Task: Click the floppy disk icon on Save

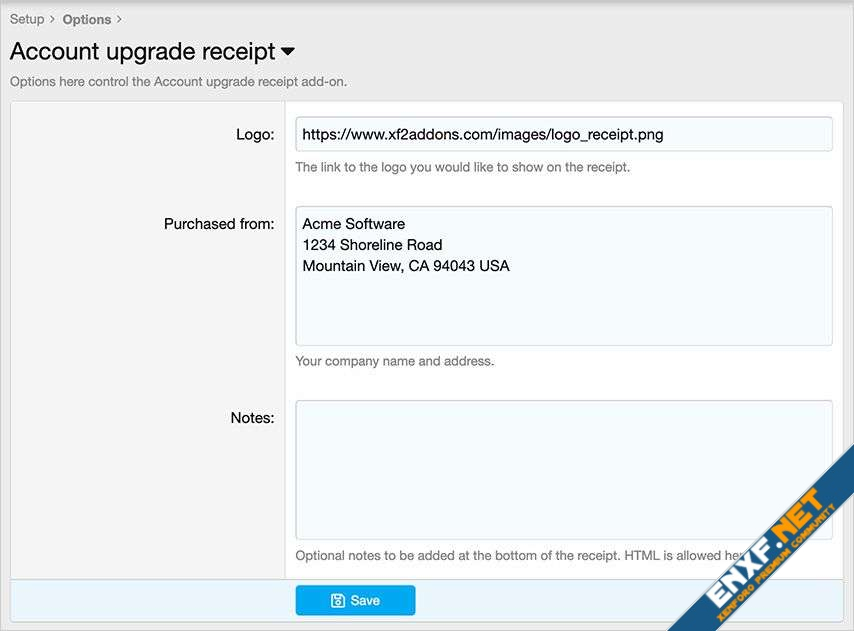Action: [338, 600]
